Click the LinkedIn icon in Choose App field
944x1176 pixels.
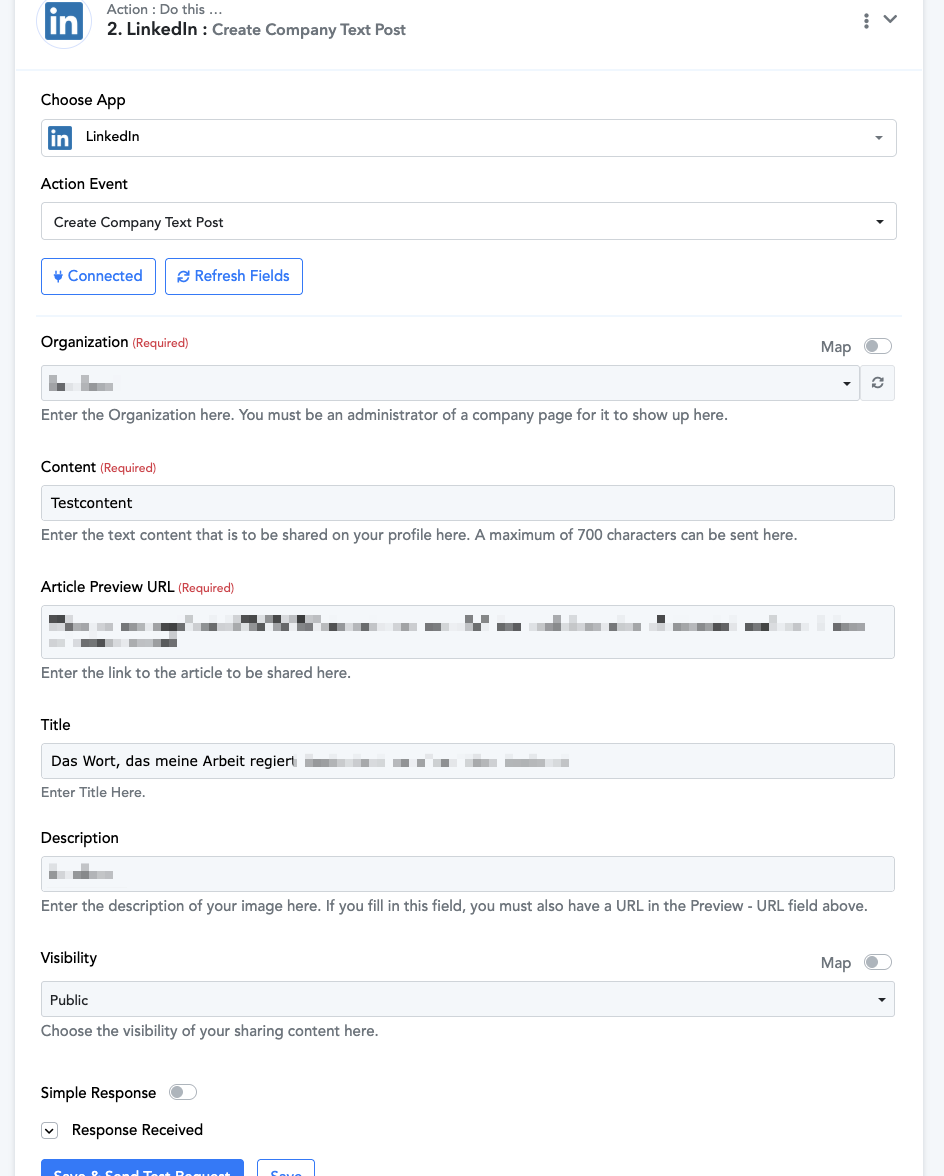point(60,138)
